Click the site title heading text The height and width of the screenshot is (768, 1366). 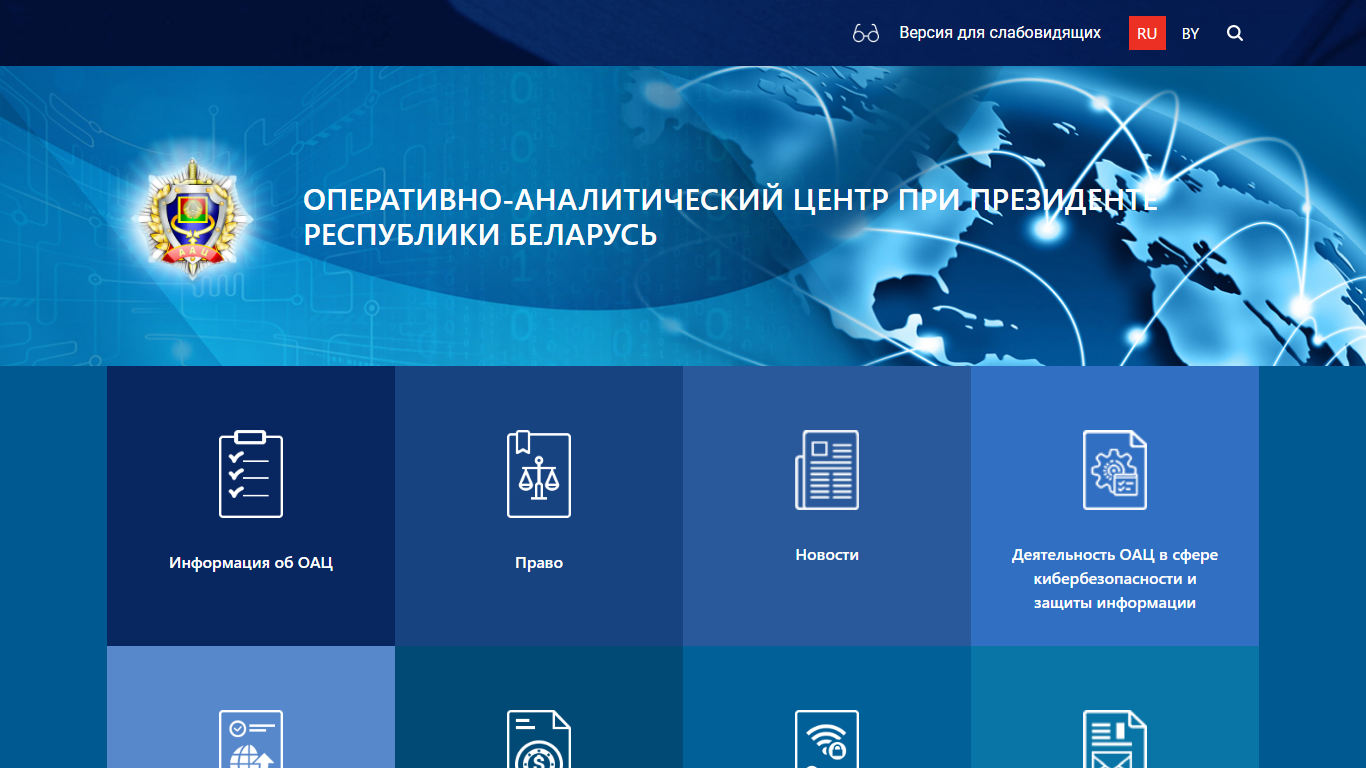731,217
